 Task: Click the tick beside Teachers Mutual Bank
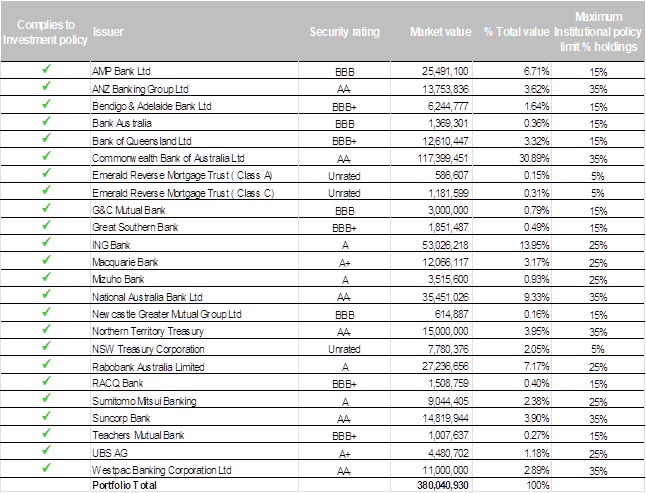(46, 433)
